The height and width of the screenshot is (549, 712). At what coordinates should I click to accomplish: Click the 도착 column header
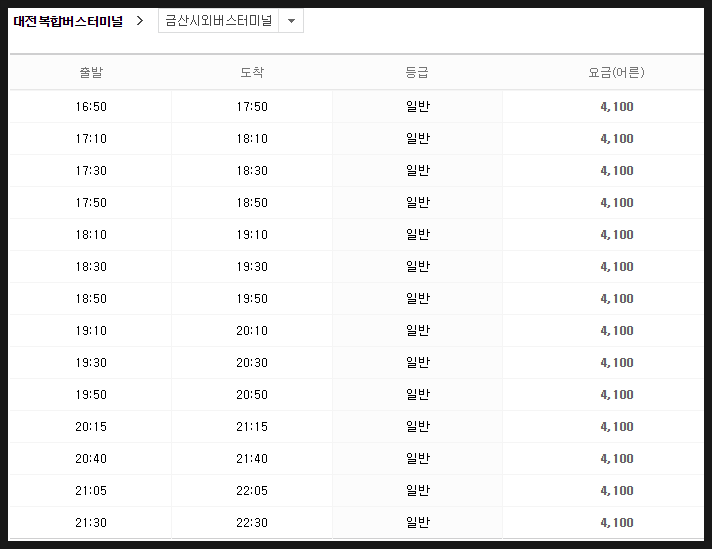252,72
